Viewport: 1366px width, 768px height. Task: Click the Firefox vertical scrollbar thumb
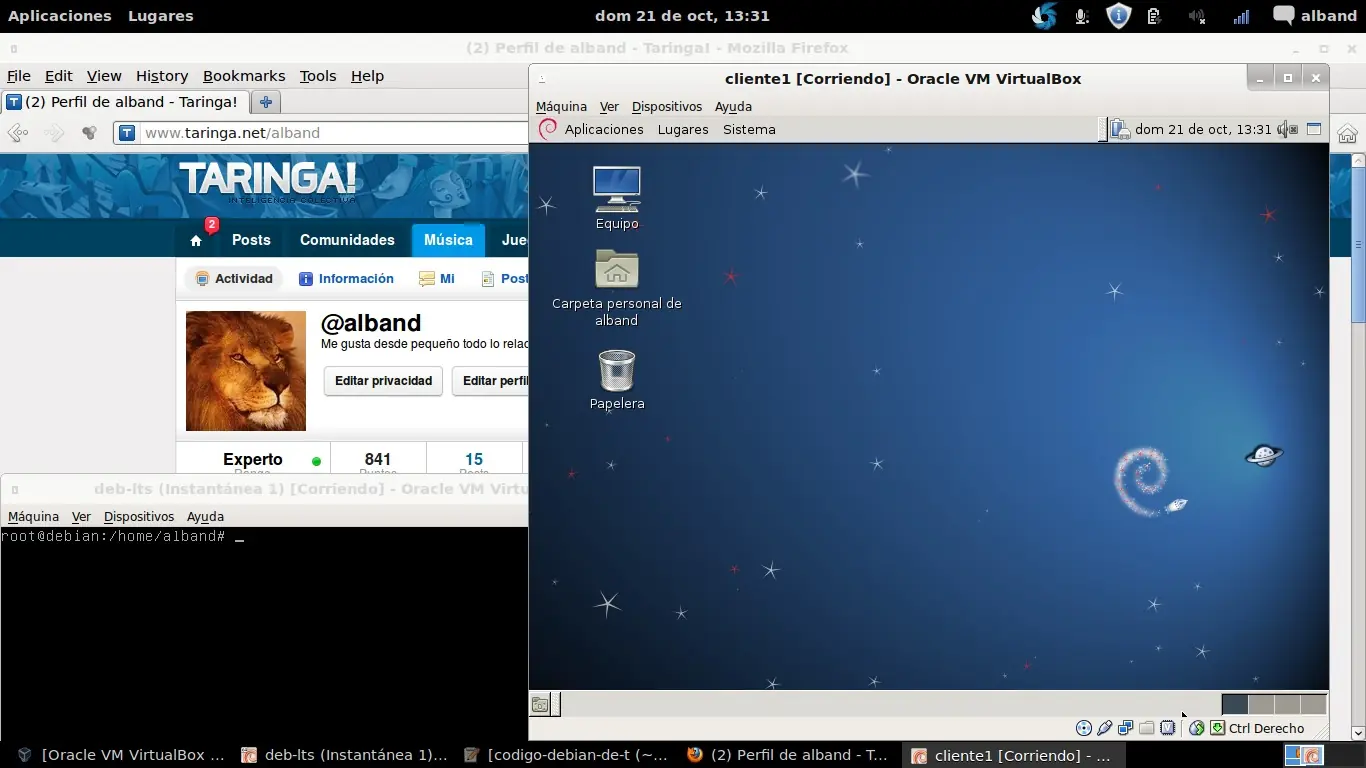pyautogui.click(x=1358, y=245)
